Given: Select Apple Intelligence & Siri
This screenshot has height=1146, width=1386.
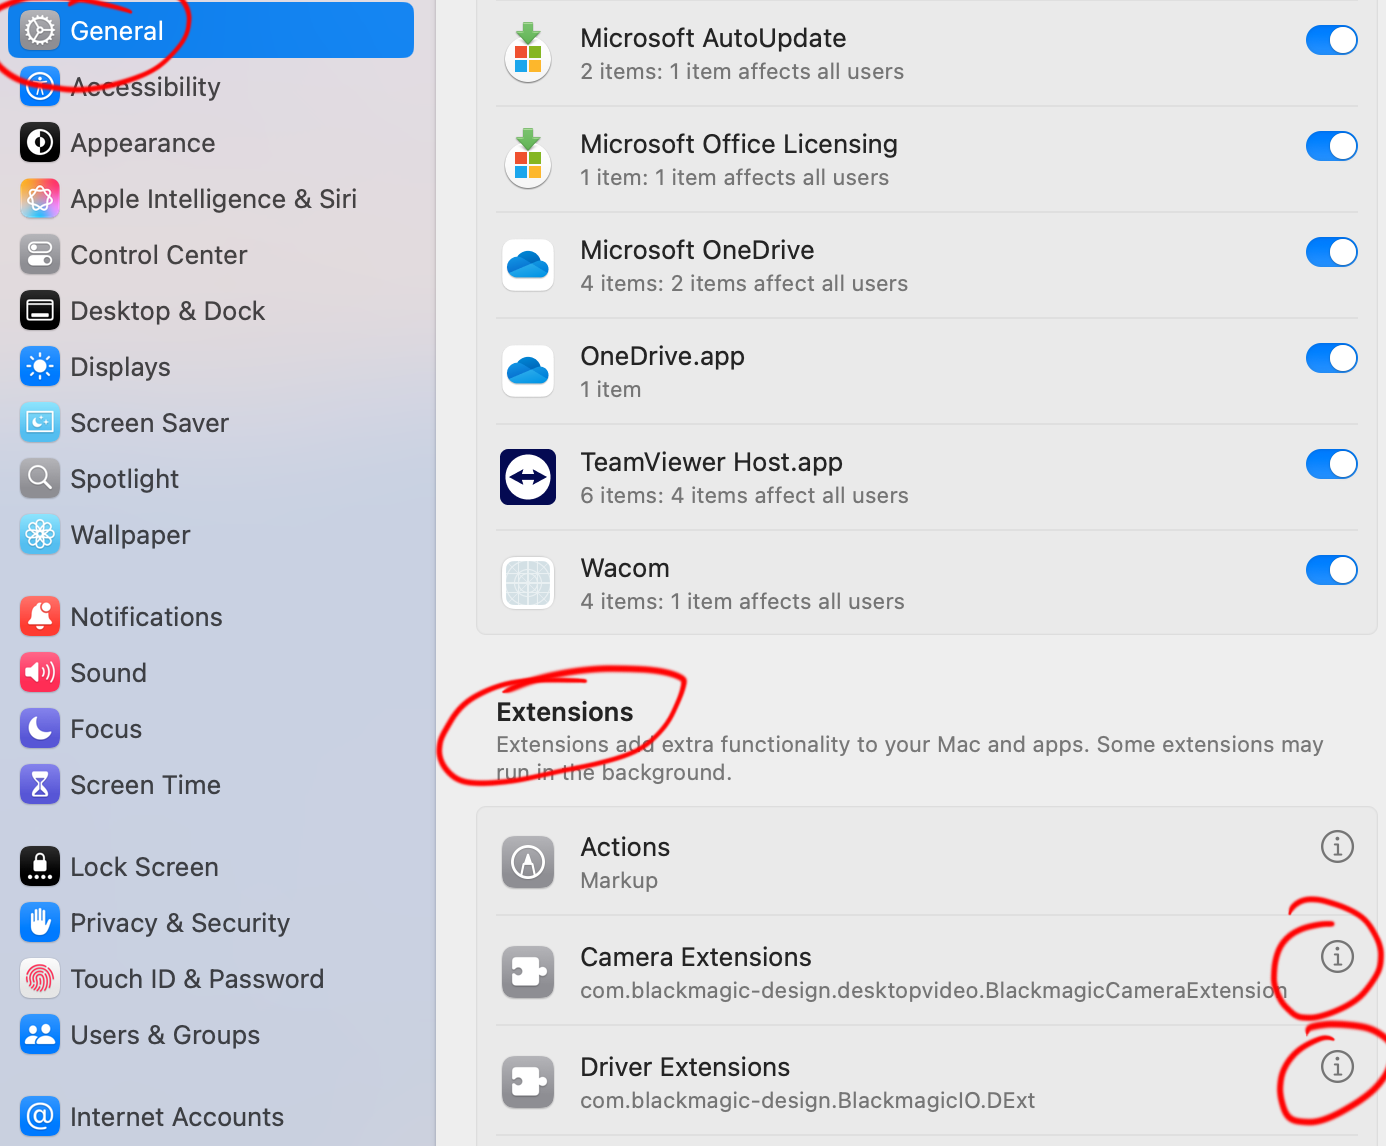Looking at the screenshot, I should click(211, 199).
